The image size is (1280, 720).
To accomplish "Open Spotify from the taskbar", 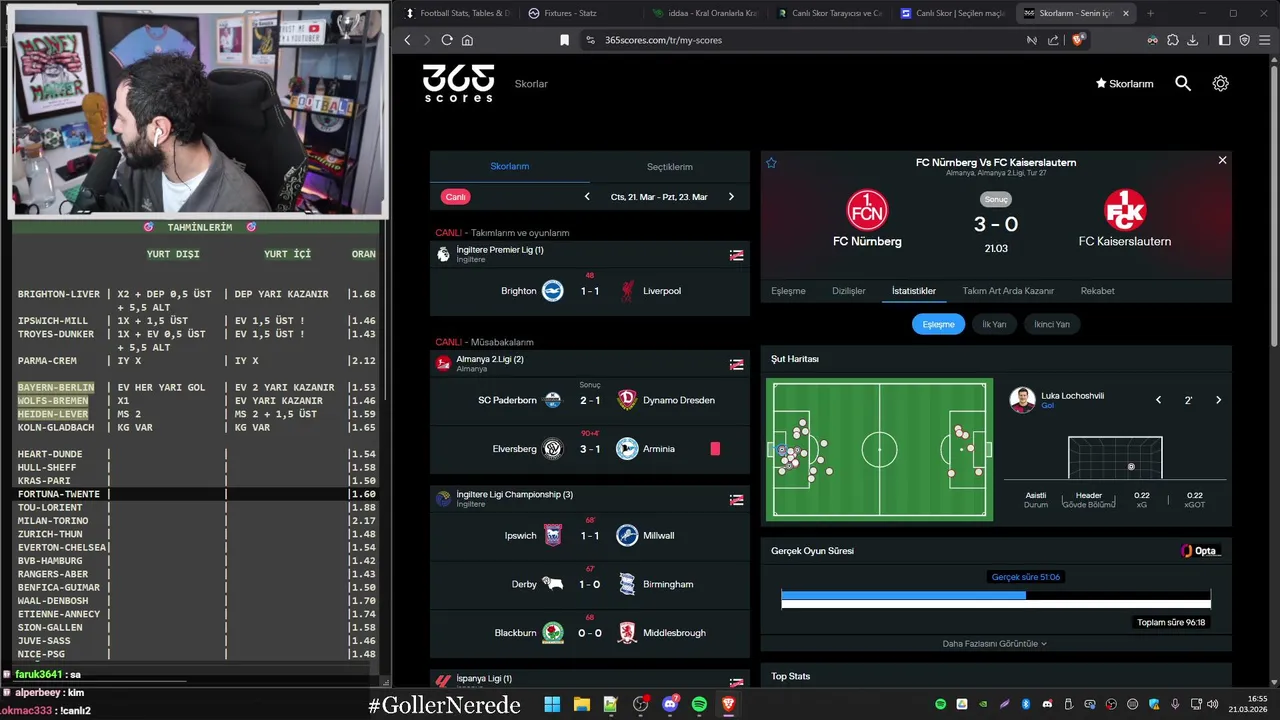I will pos(699,705).
